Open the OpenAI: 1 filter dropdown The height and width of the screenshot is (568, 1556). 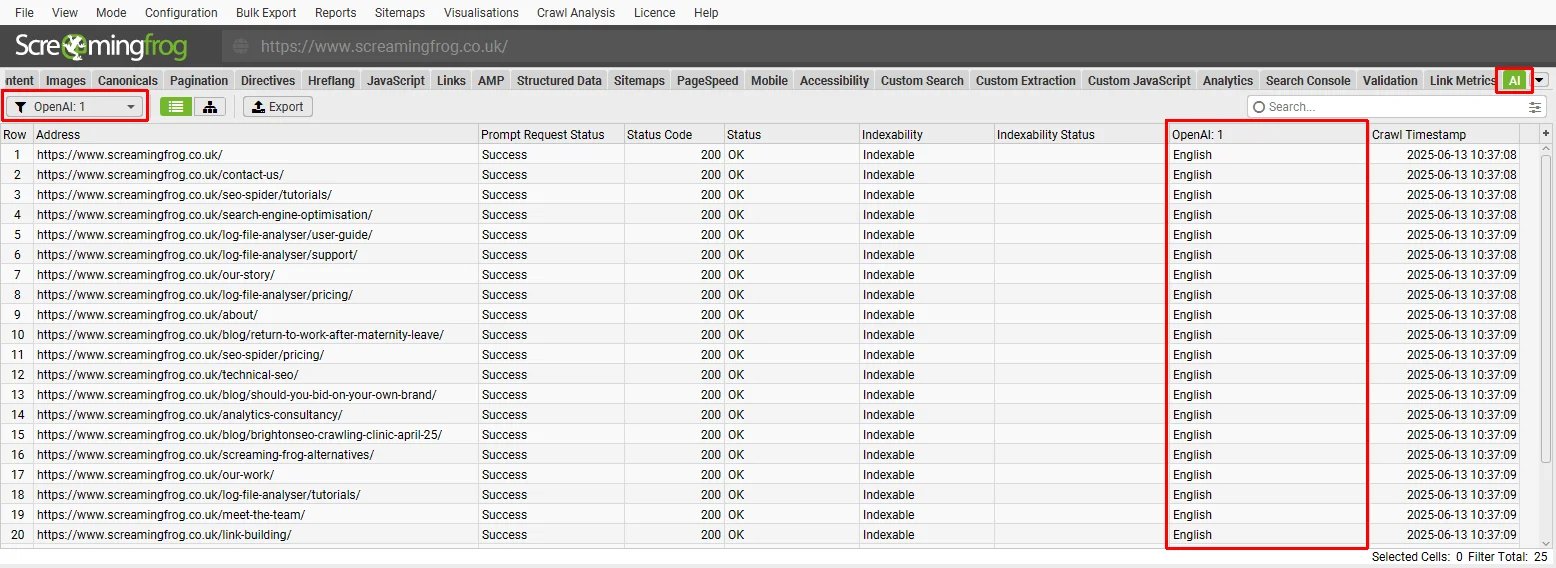pyautogui.click(x=75, y=107)
